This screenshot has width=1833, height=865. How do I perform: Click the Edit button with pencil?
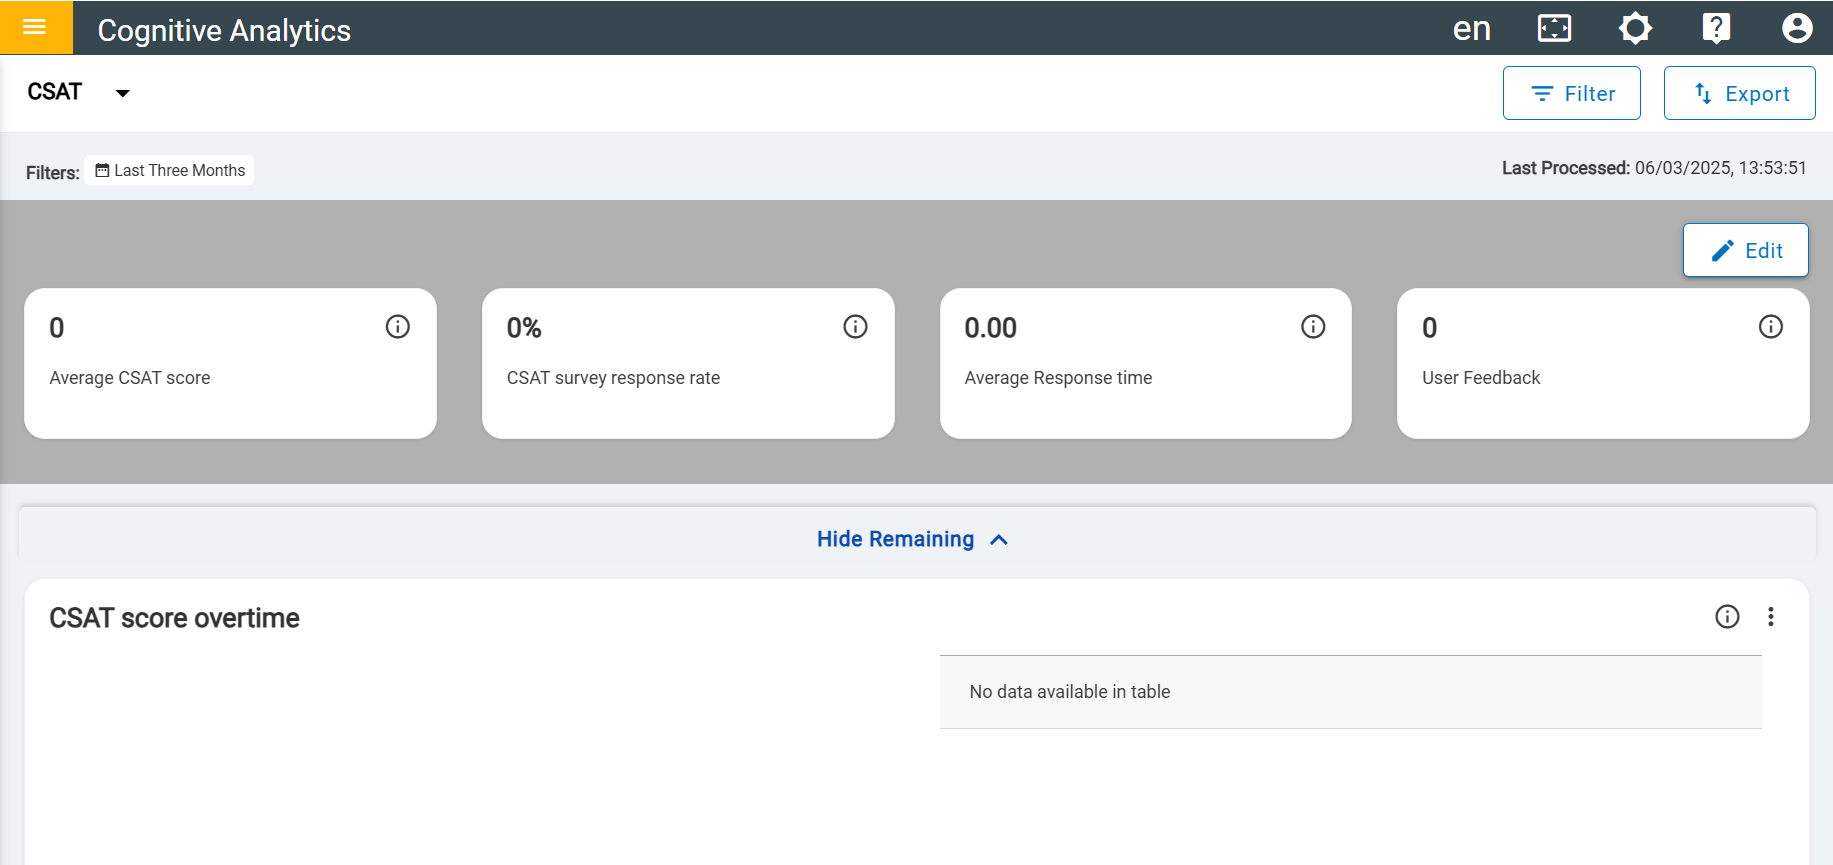(x=1745, y=250)
